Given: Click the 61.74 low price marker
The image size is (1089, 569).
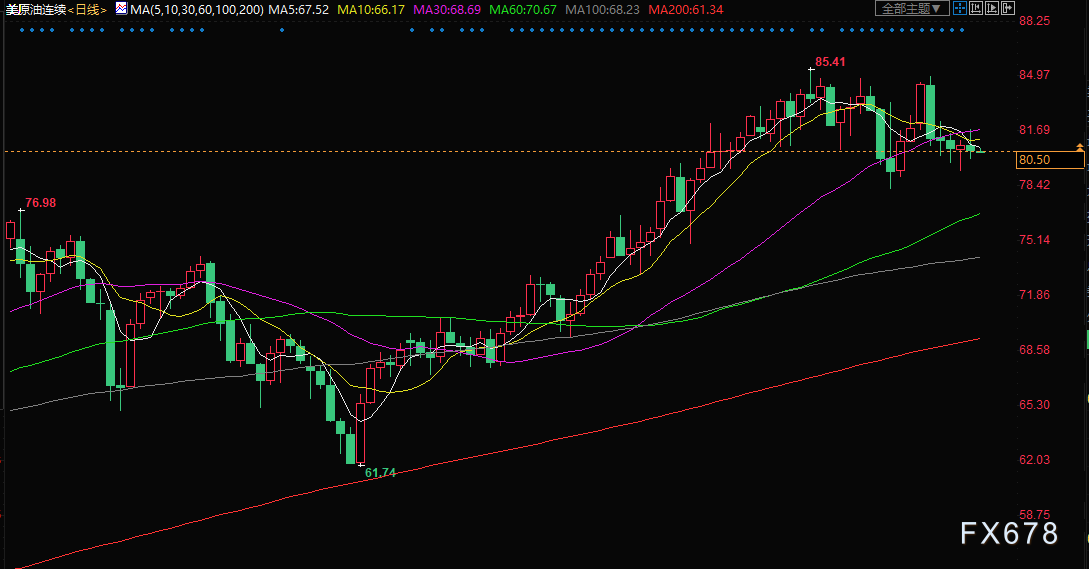Looking at the screenshot, I should [380, 472].
